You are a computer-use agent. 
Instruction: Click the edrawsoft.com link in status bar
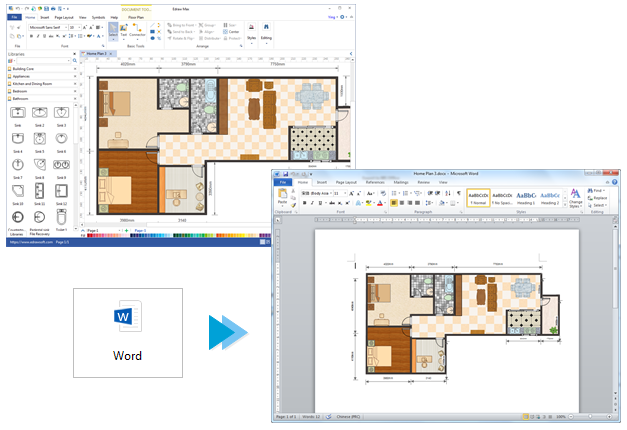(x=30, y=242)
